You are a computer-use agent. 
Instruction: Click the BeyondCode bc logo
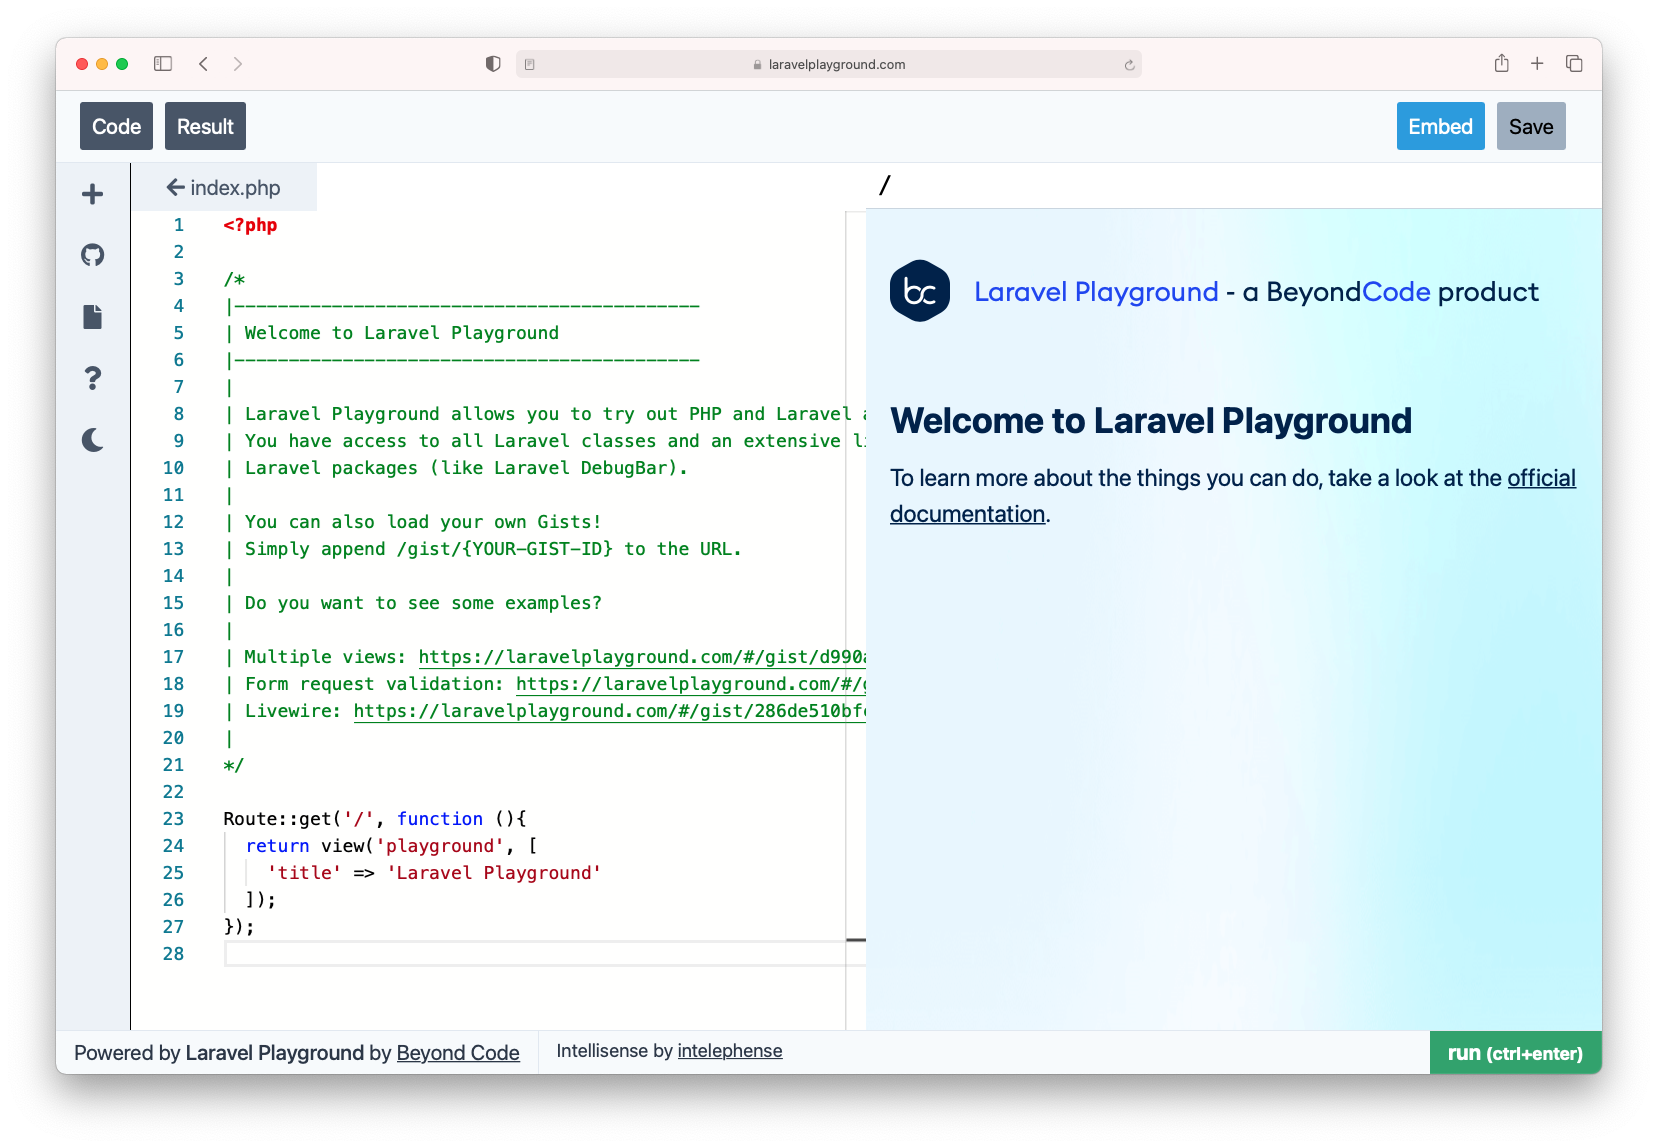(x=920, y=291)
